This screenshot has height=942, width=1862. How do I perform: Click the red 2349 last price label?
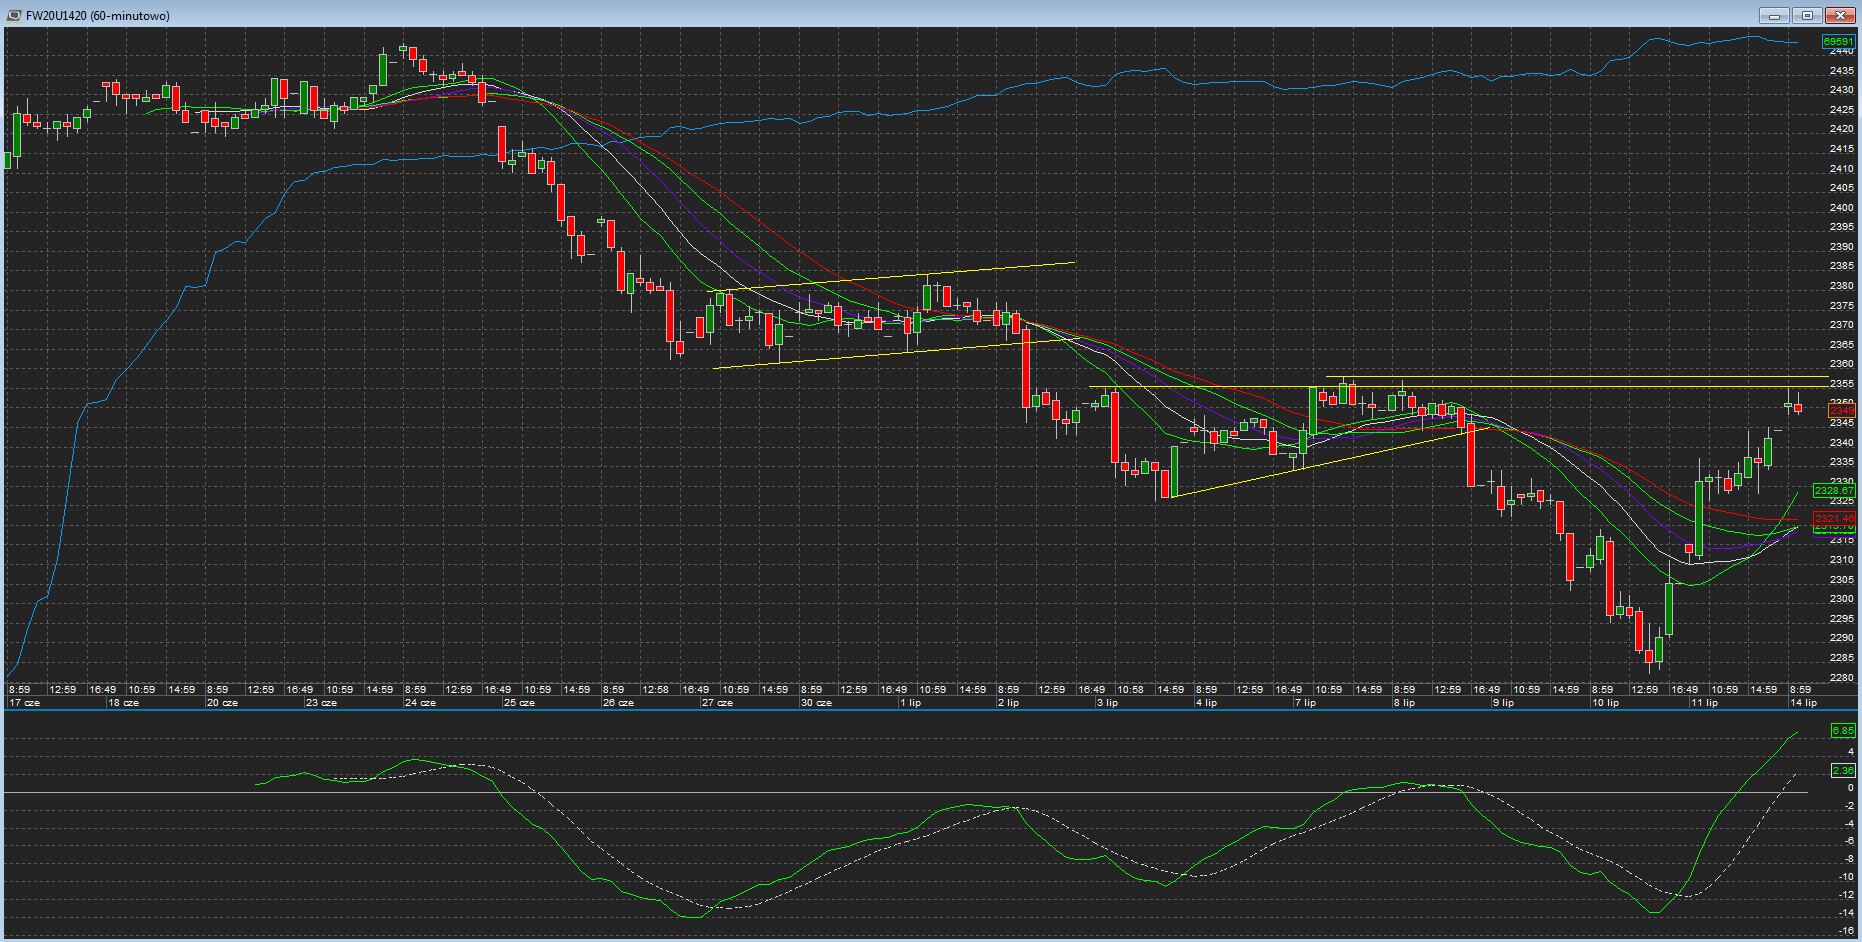1841,410
